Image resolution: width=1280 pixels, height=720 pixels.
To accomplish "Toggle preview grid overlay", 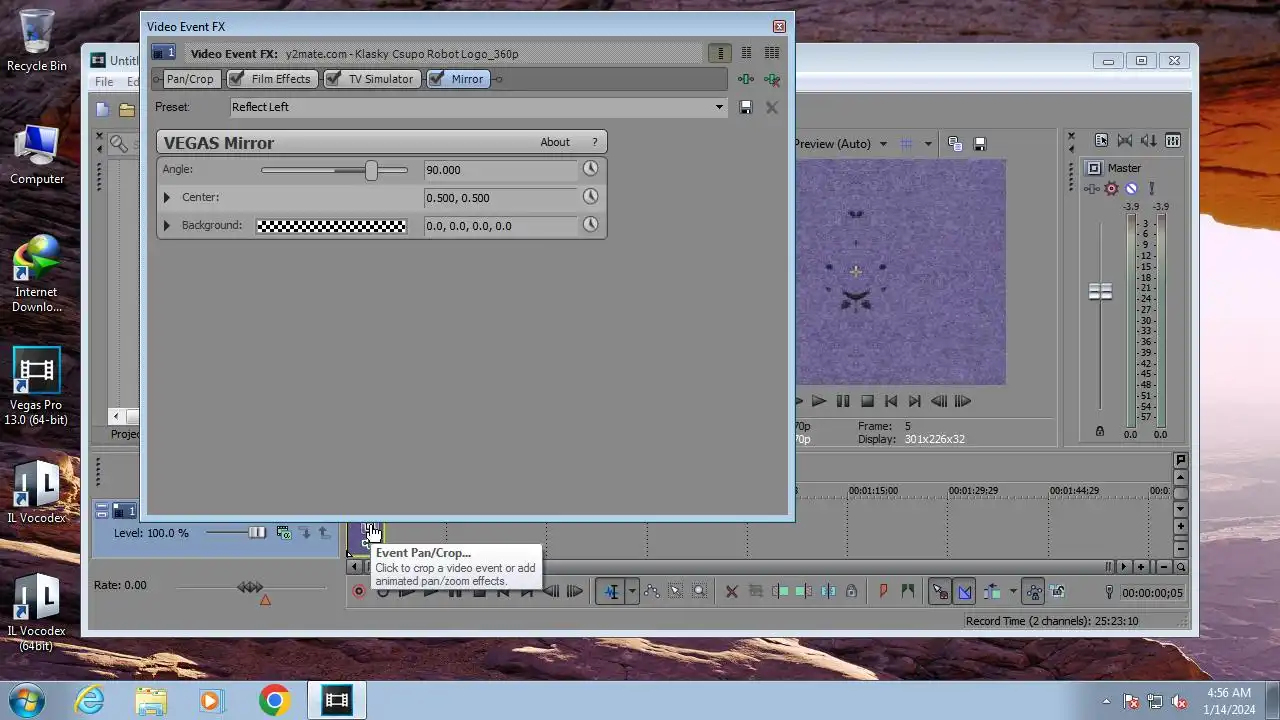I will point(906,144).
